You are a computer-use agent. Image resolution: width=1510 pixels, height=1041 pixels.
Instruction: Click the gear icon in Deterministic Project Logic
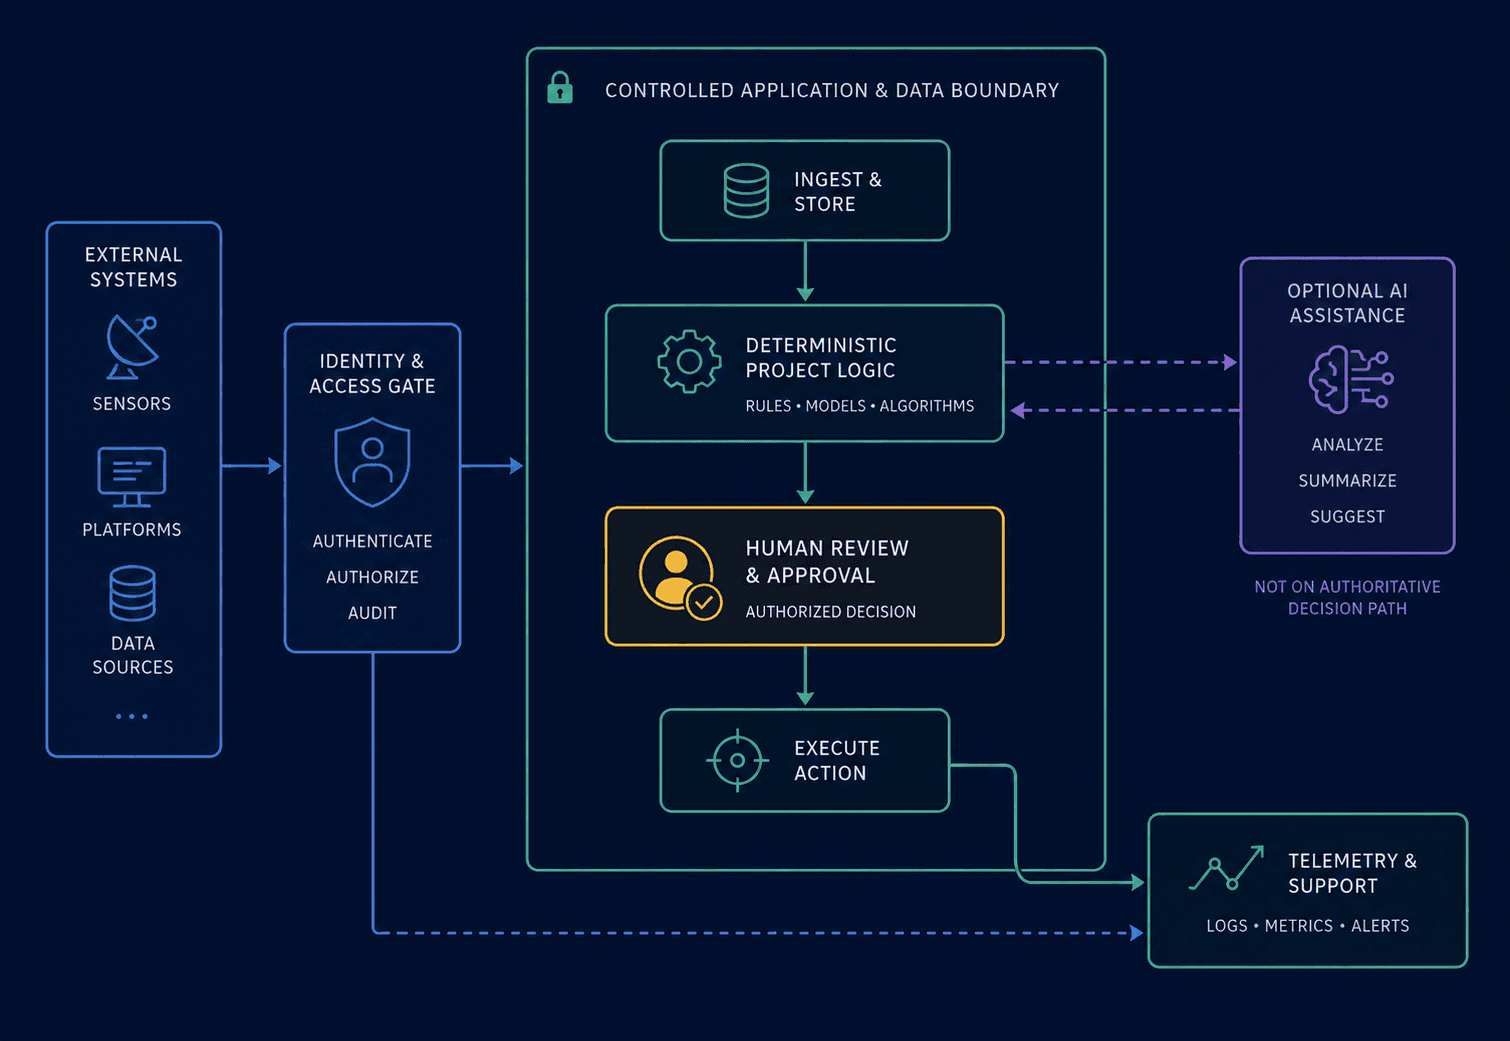[x=689, y=361]
